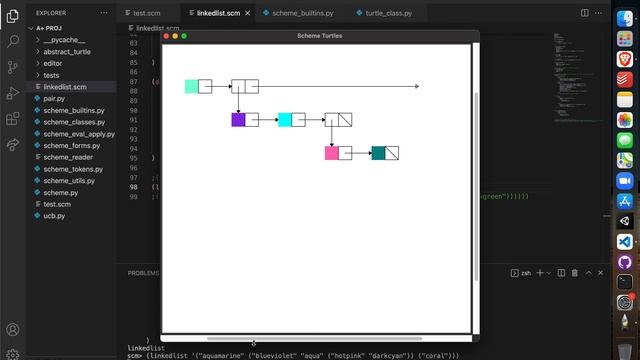The image size is (640, 360).
Task: Open Explorer more actions ellipsis
Action: pyautogui.click(x=104, y=13)
